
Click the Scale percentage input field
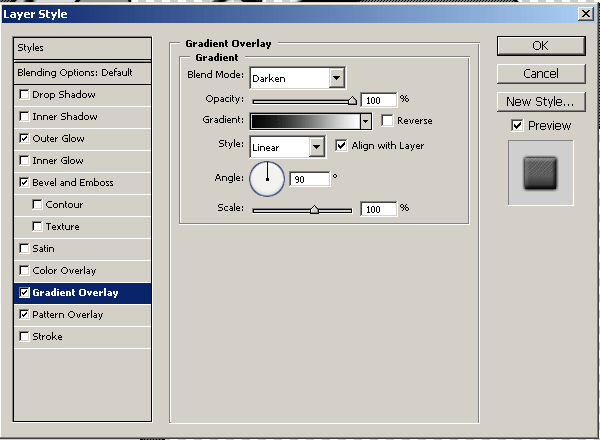pyautogui.click(x=378, y=209)
